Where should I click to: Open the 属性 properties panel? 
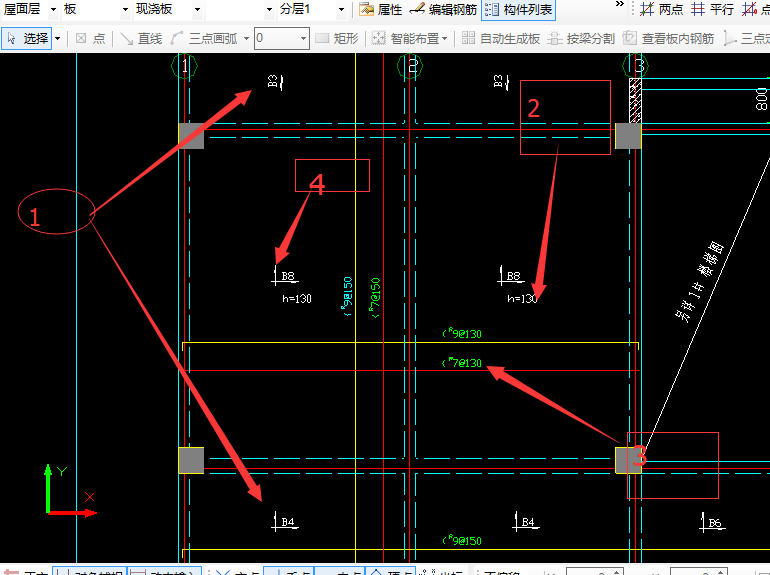pos(381,9)
